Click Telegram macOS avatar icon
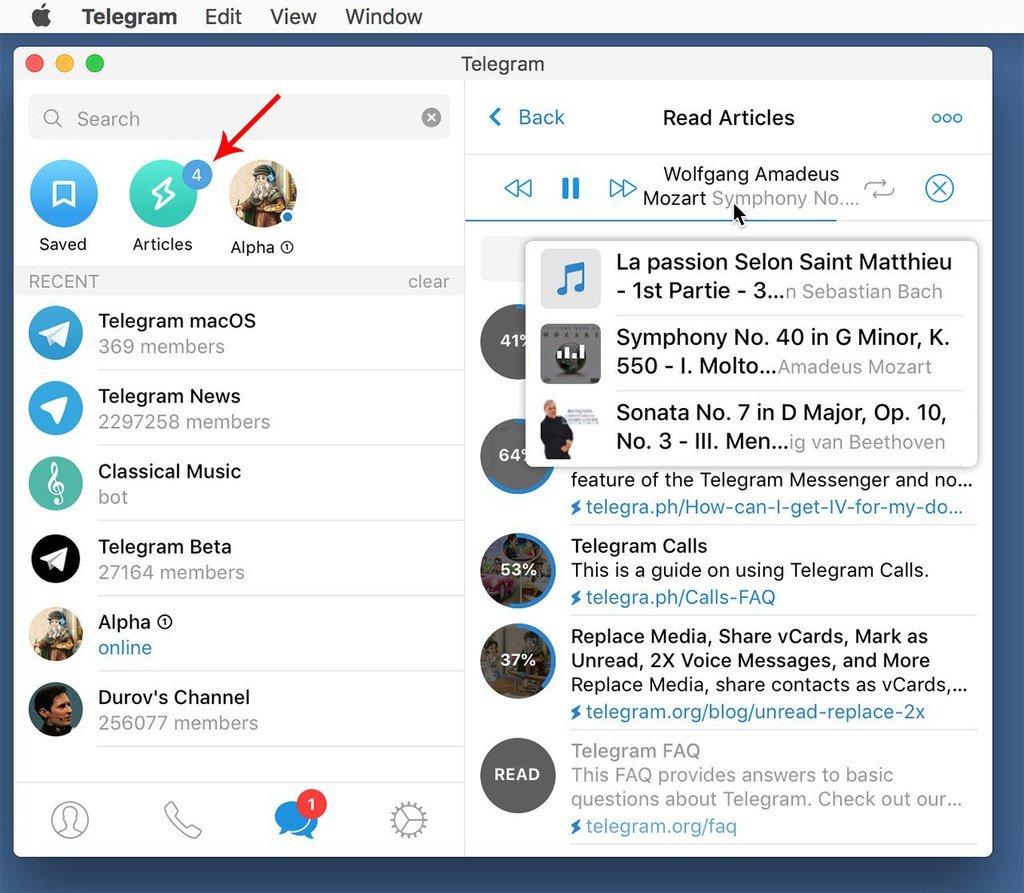Viewport: 1024px width, 893px height. [x=56, y=333]
